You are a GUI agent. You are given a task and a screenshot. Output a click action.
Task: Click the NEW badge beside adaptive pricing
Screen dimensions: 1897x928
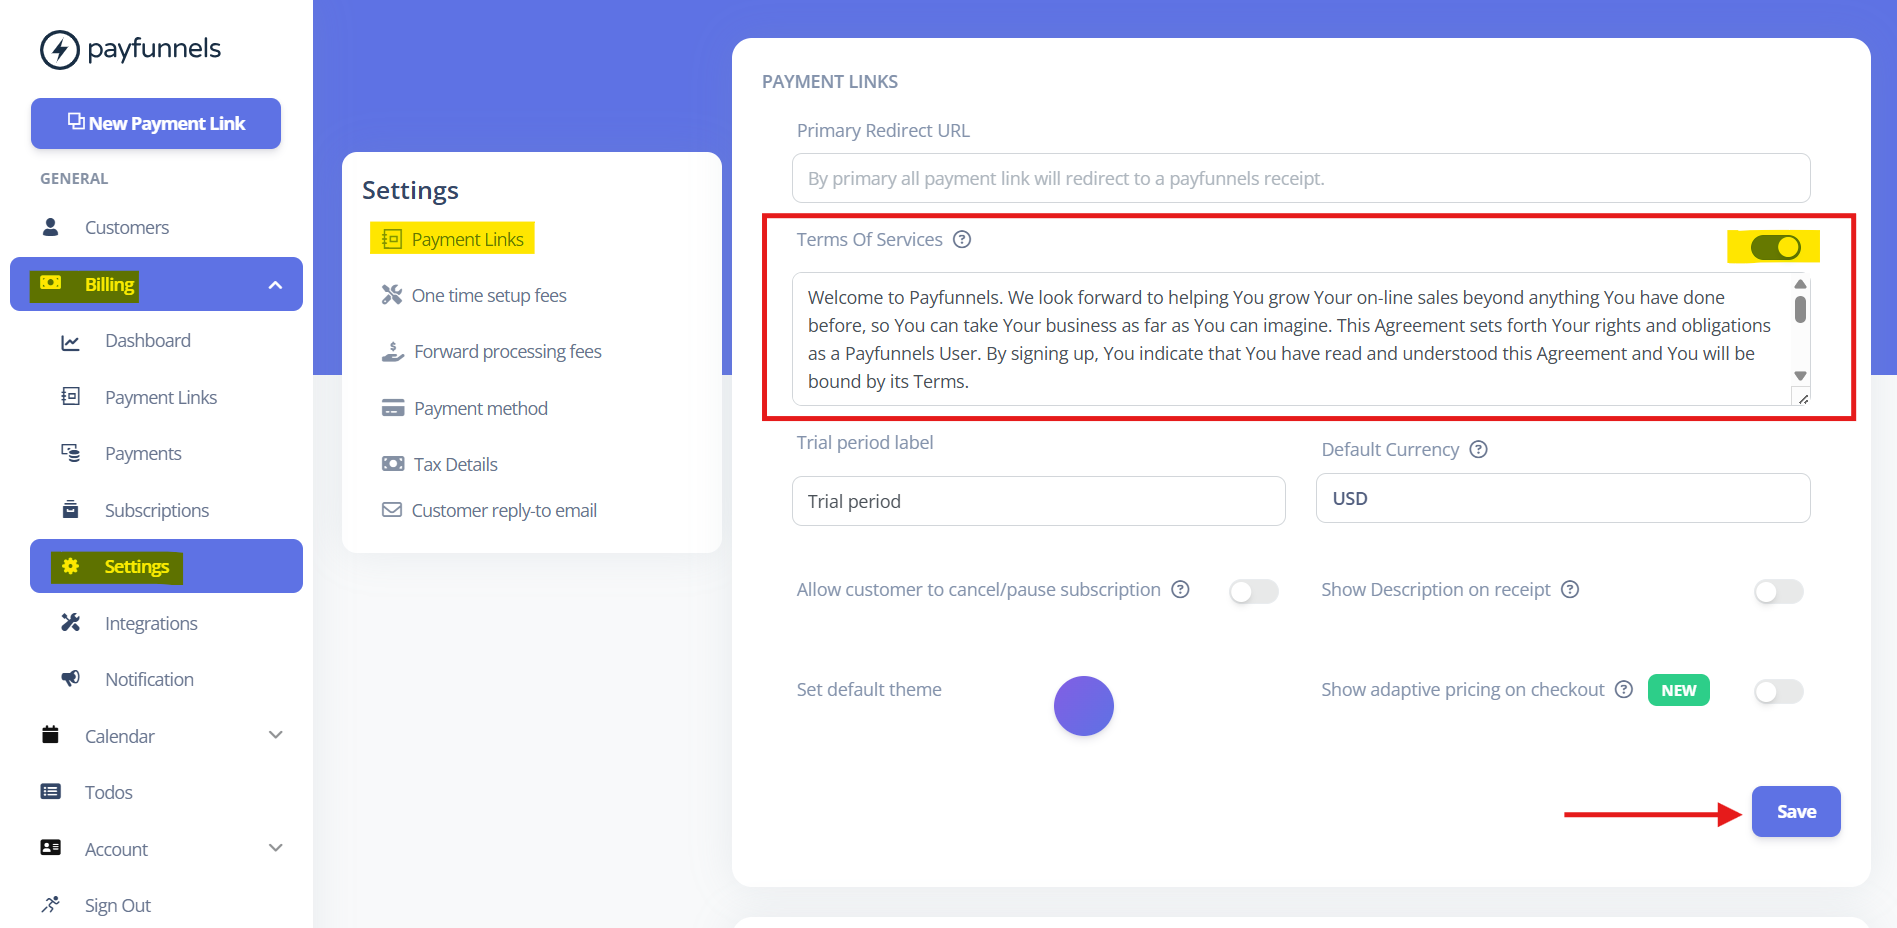pos(1679,690)
